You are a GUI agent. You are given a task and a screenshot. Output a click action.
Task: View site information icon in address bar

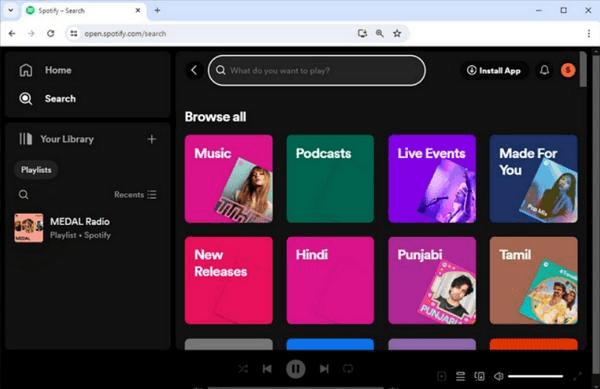(73, 34)
